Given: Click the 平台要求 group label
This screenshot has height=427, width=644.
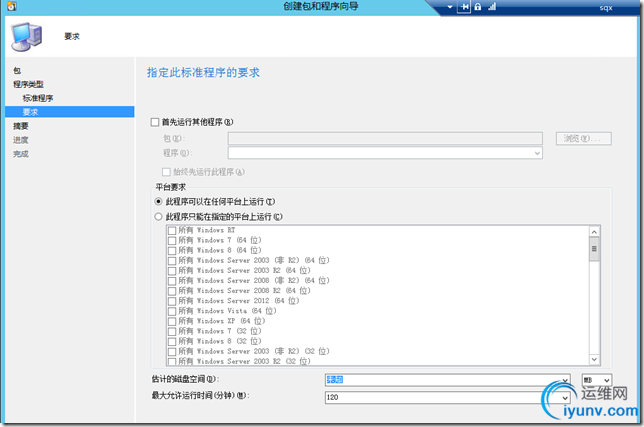Looking at the screenshot, I should pyautogui.click(x=171, y=187).
